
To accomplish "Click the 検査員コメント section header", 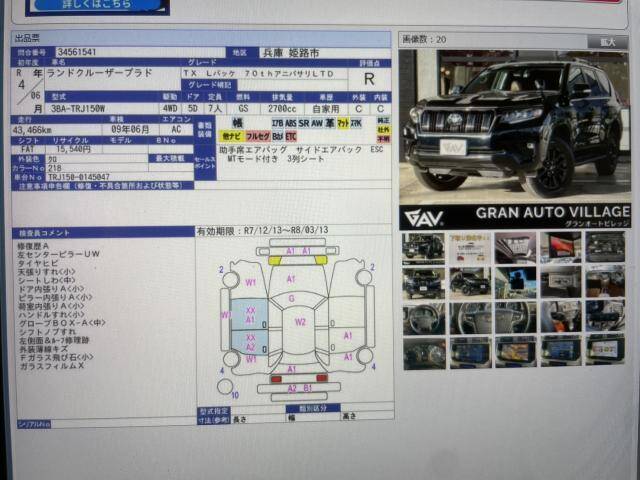I will pos(45,232).
